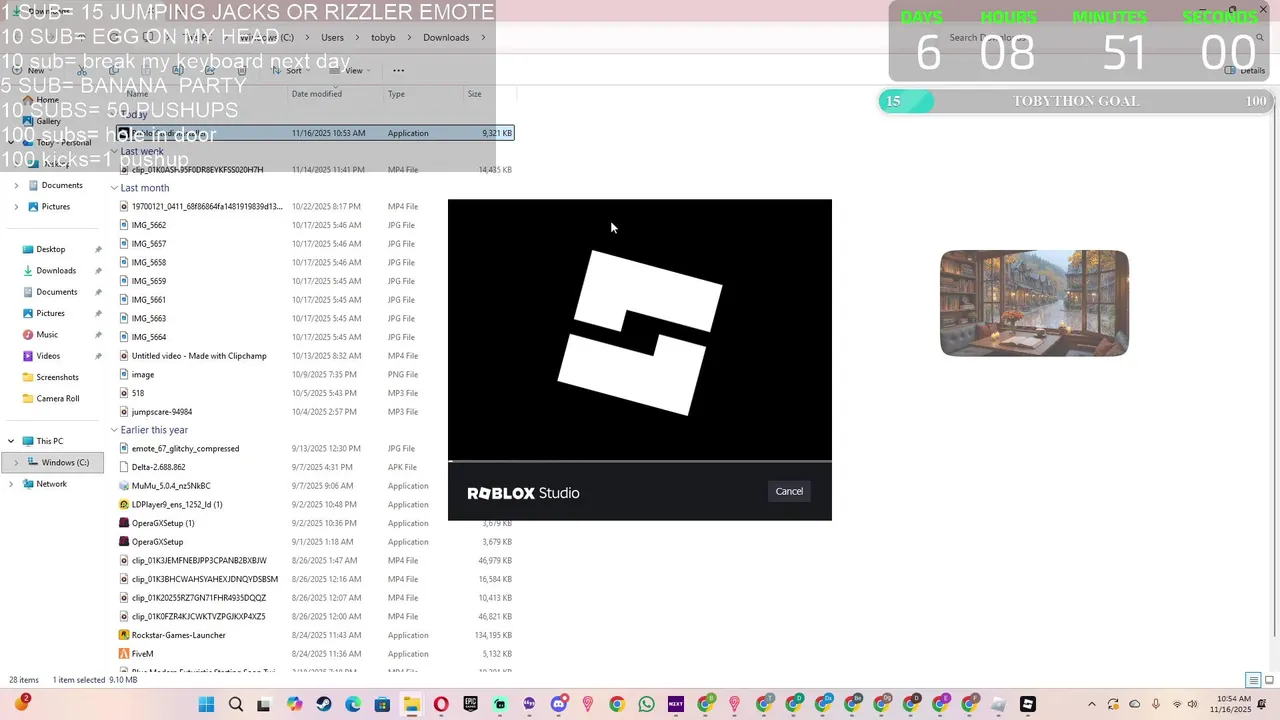Open pinned Music folder in sidebar
The image size is (1280, 720).
coord(47,334)
